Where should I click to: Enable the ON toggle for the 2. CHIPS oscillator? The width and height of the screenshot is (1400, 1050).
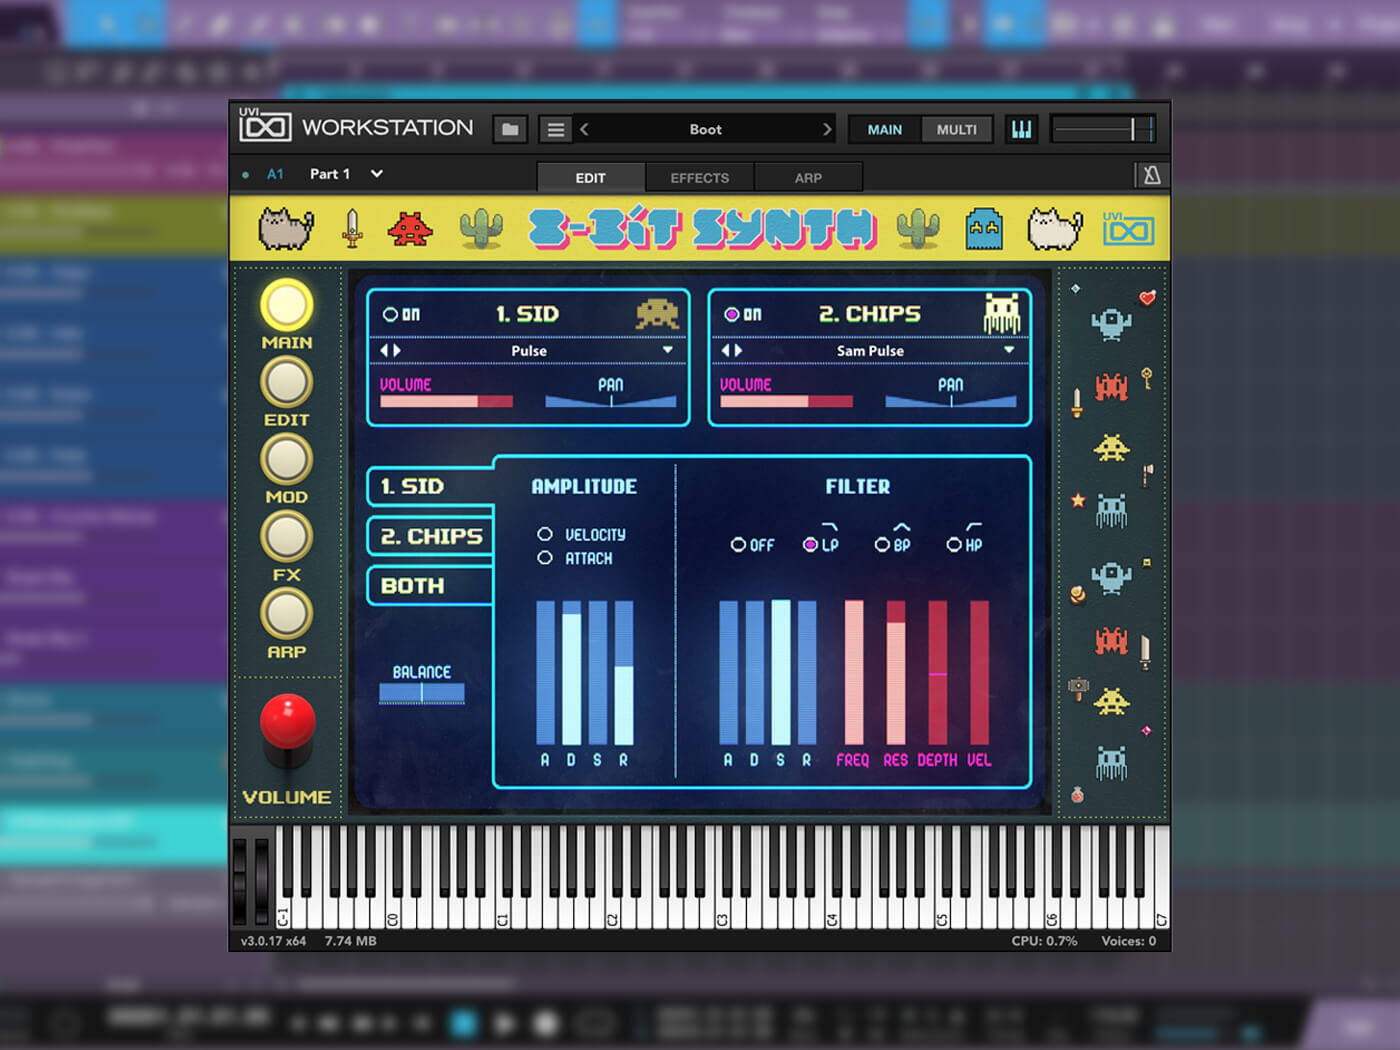(730, 313)
